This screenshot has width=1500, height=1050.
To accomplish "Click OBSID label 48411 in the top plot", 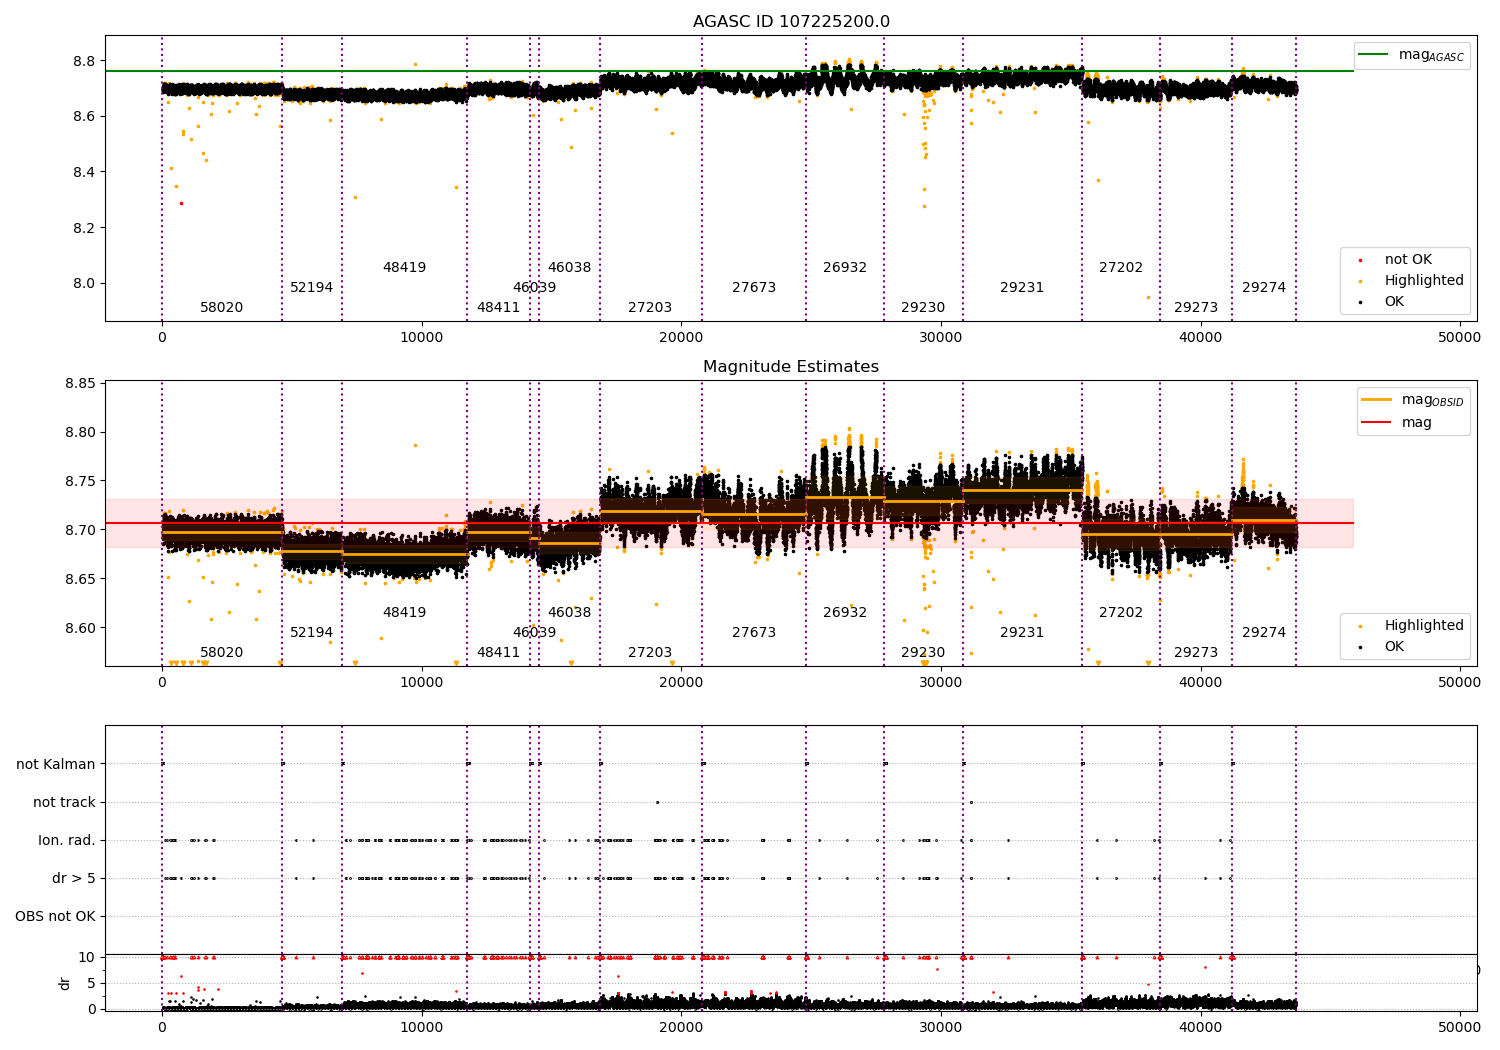I will (x=498, y=308).
